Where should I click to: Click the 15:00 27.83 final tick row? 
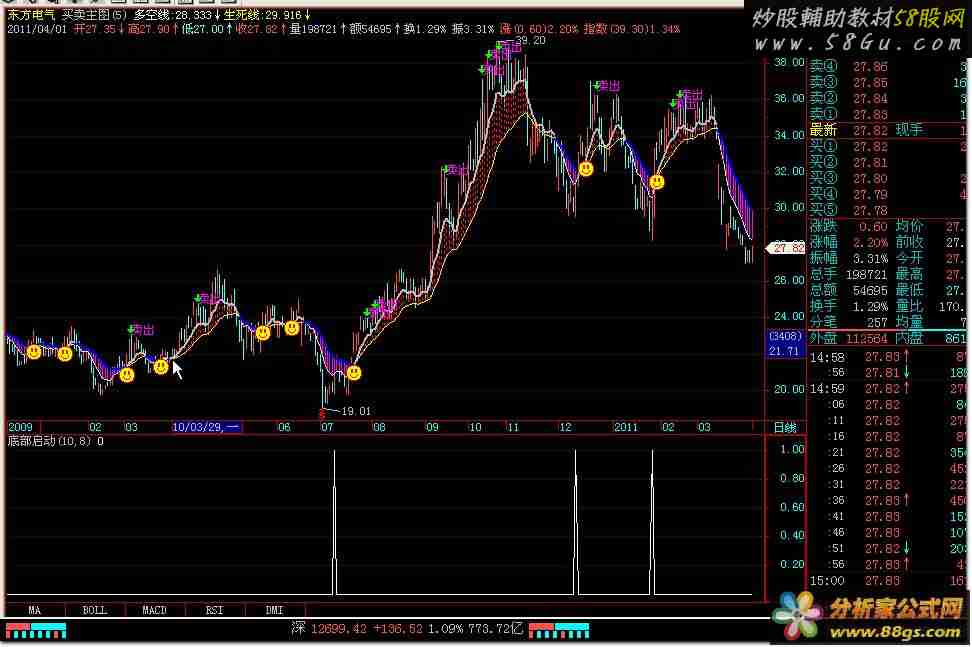888,581
